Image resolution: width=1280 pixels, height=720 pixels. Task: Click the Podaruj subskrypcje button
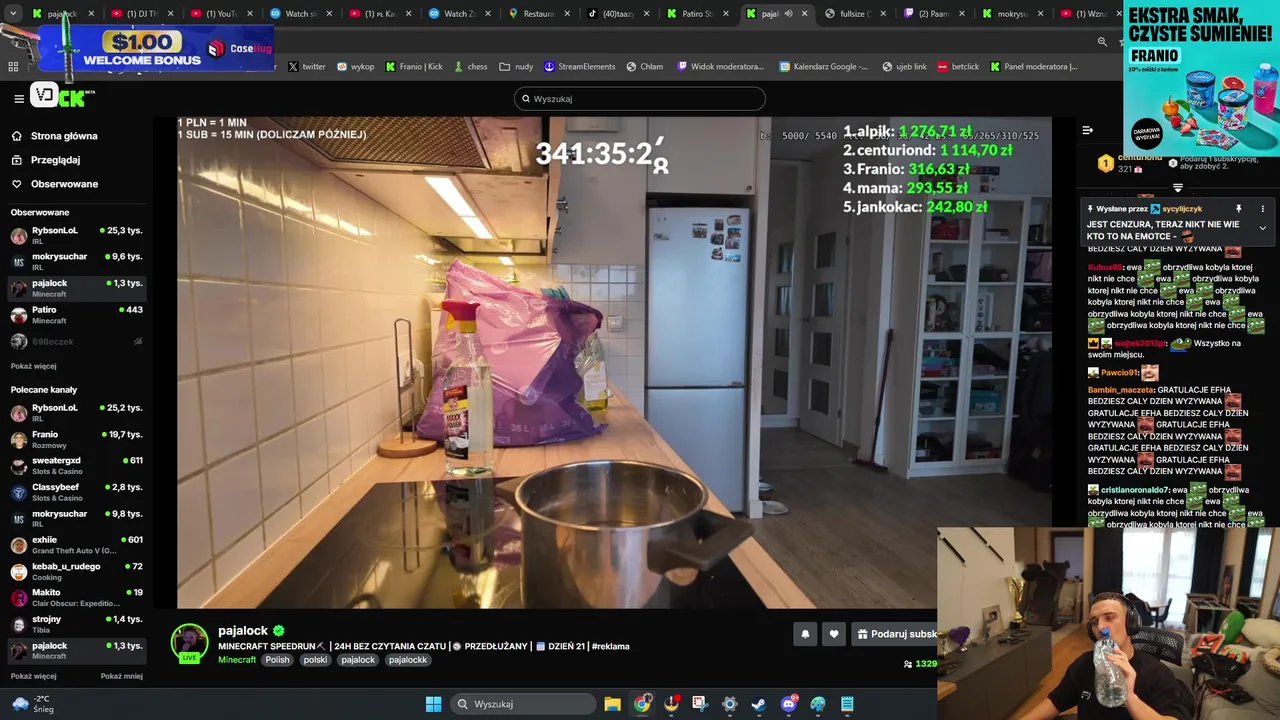pyautogui.click(x=895, y=634)
